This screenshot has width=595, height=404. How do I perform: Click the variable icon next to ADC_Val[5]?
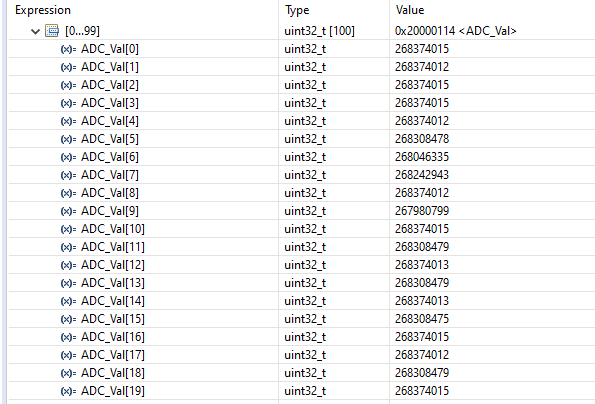[x=68, y=139]
